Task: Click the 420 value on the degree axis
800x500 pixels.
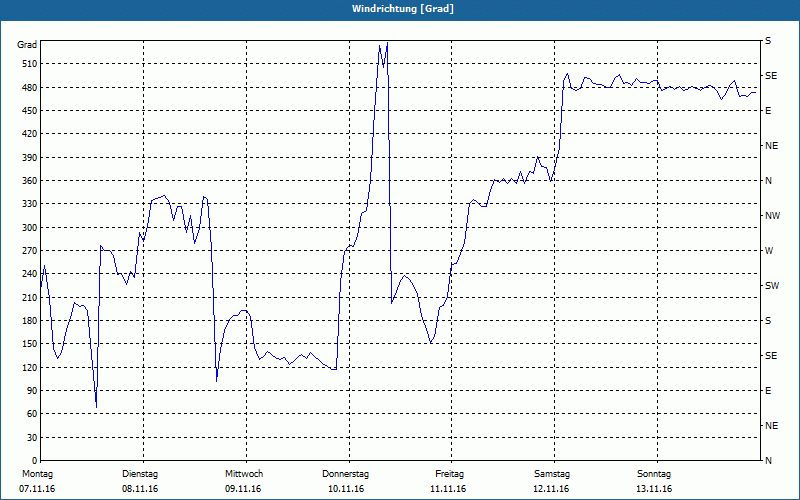Action: tap(30, 134)
